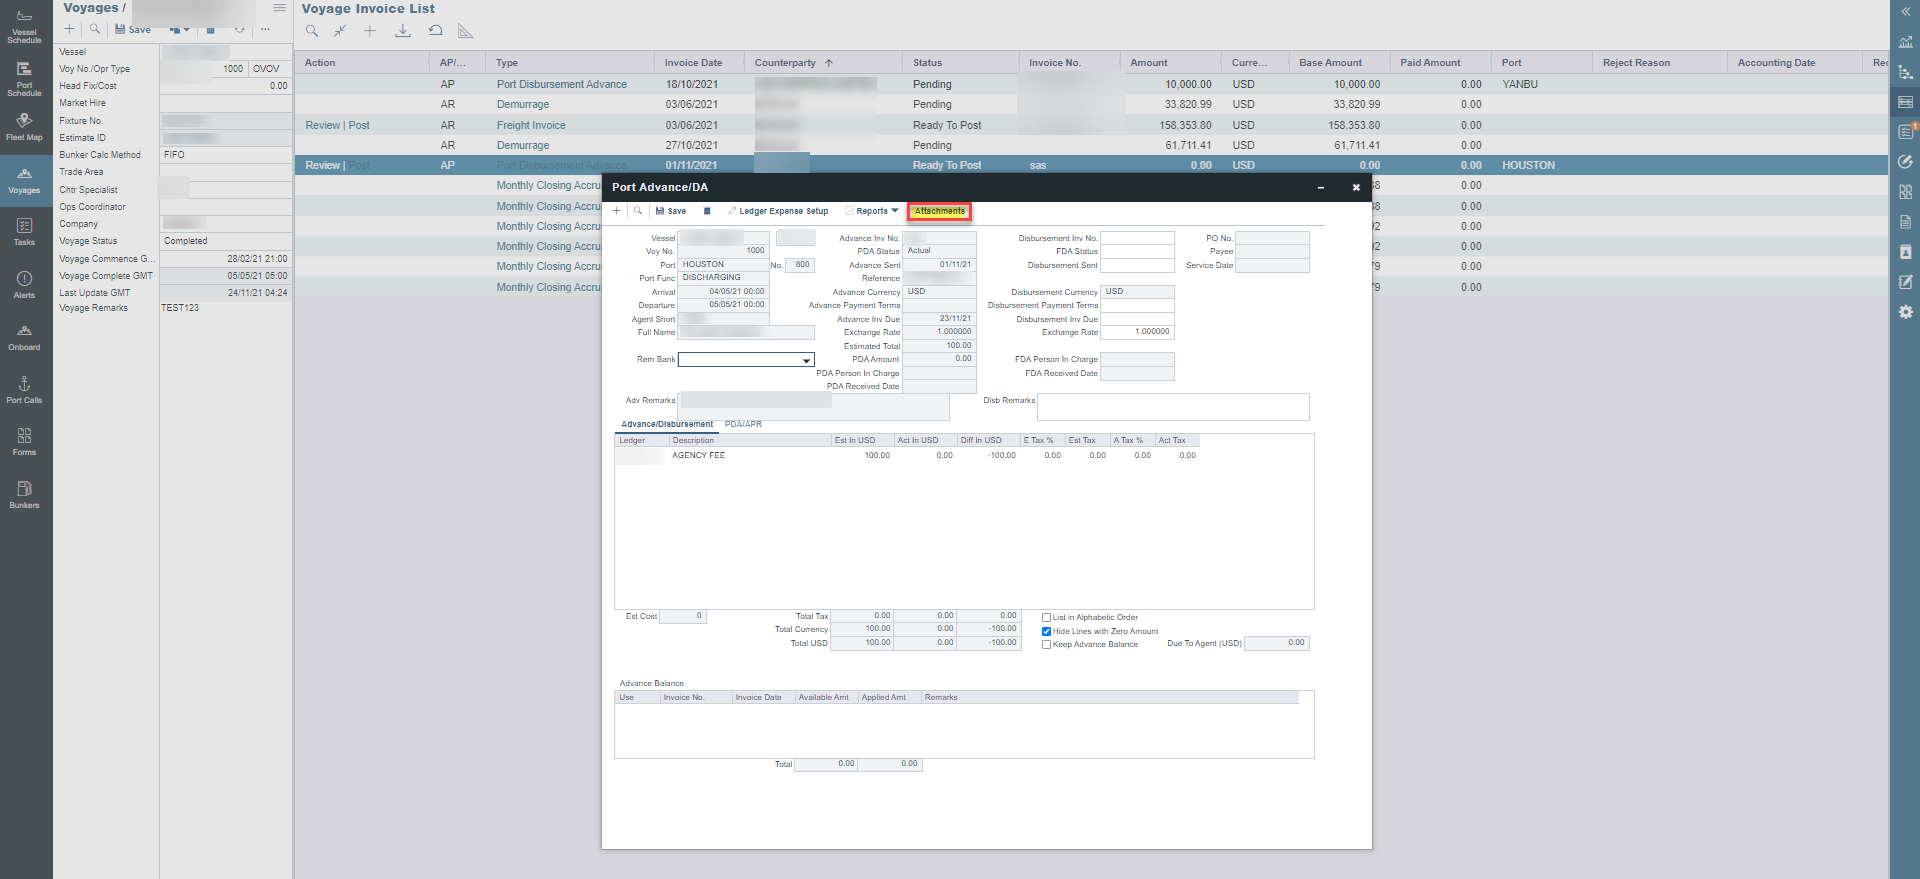This screenshot has width=1920, height=879.
Task: Open the Alerts icon in left sidebar
Action: (x=24, y=284)
